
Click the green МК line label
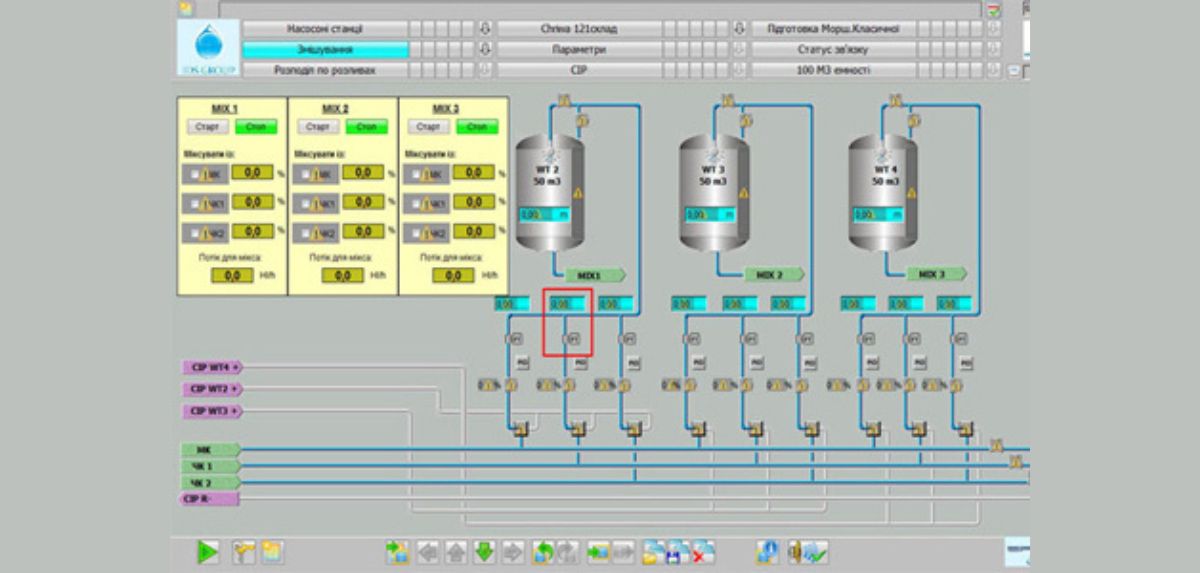point(211,450)
